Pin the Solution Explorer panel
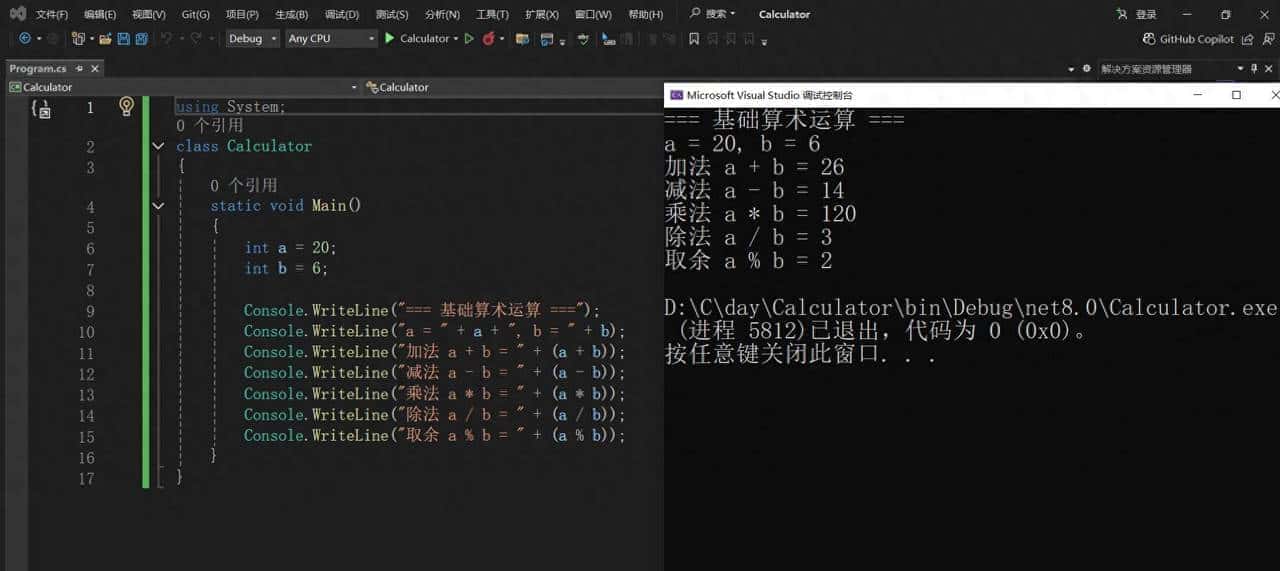 click(1254, 69)
